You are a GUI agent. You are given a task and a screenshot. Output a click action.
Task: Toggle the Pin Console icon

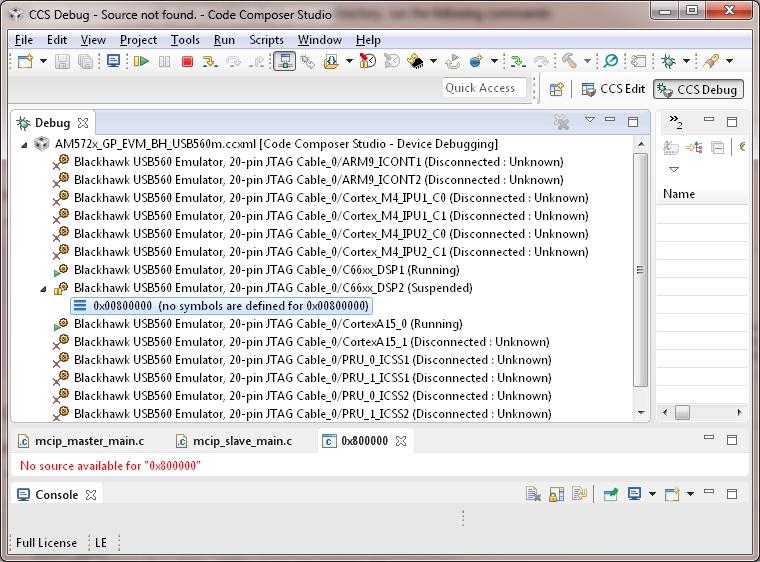pos(609,494)
